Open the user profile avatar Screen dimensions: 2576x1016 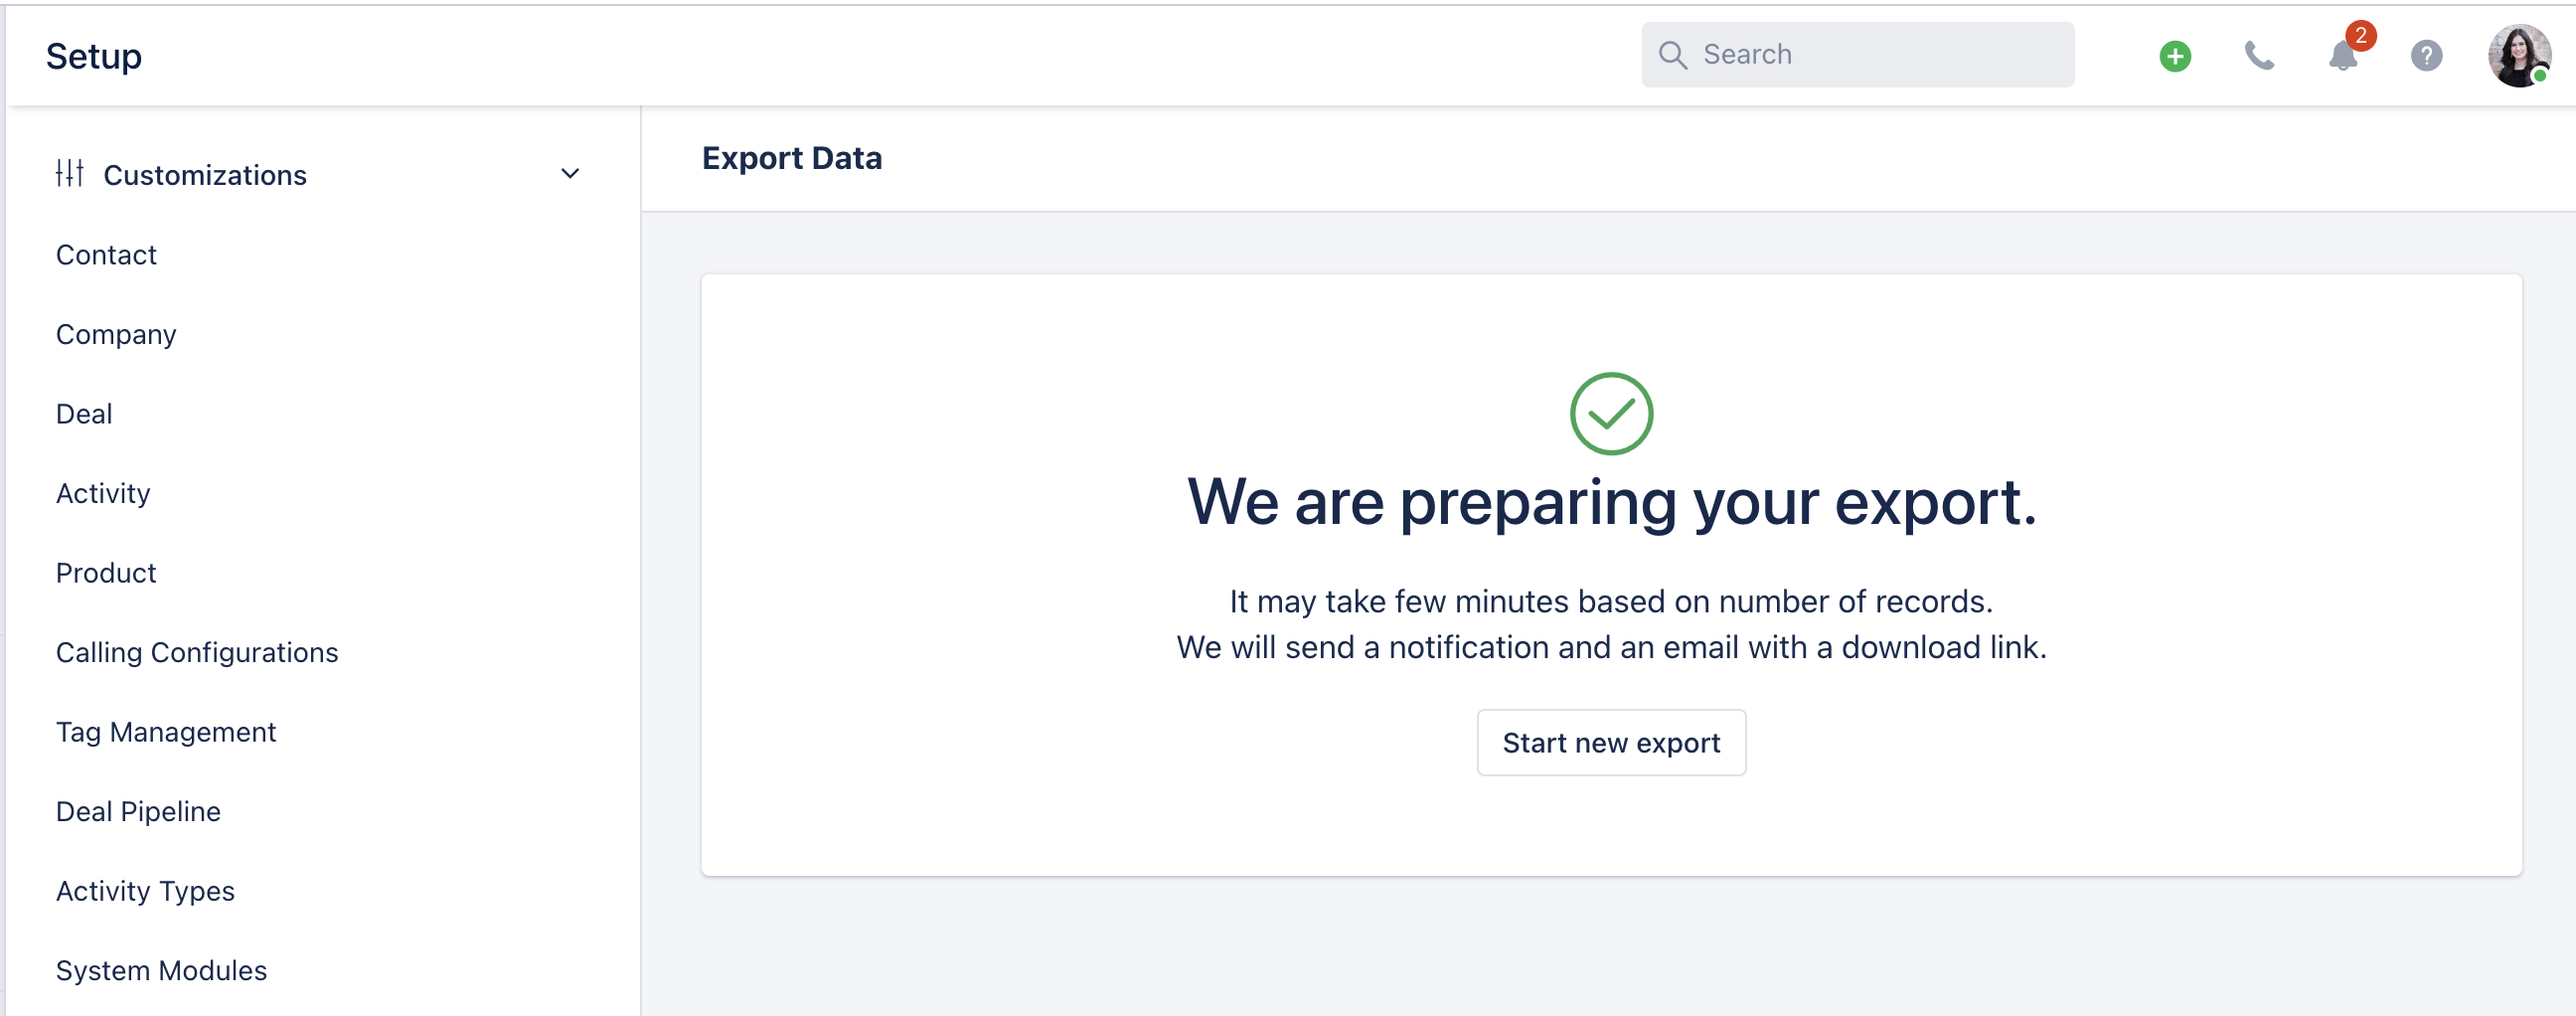2520,56
